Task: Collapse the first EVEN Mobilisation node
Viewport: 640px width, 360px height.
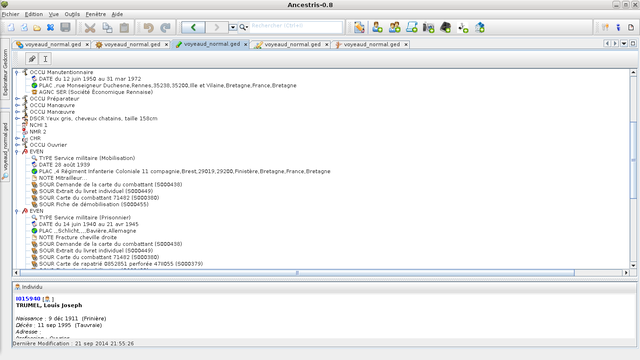Action: (x=17, y=151)
